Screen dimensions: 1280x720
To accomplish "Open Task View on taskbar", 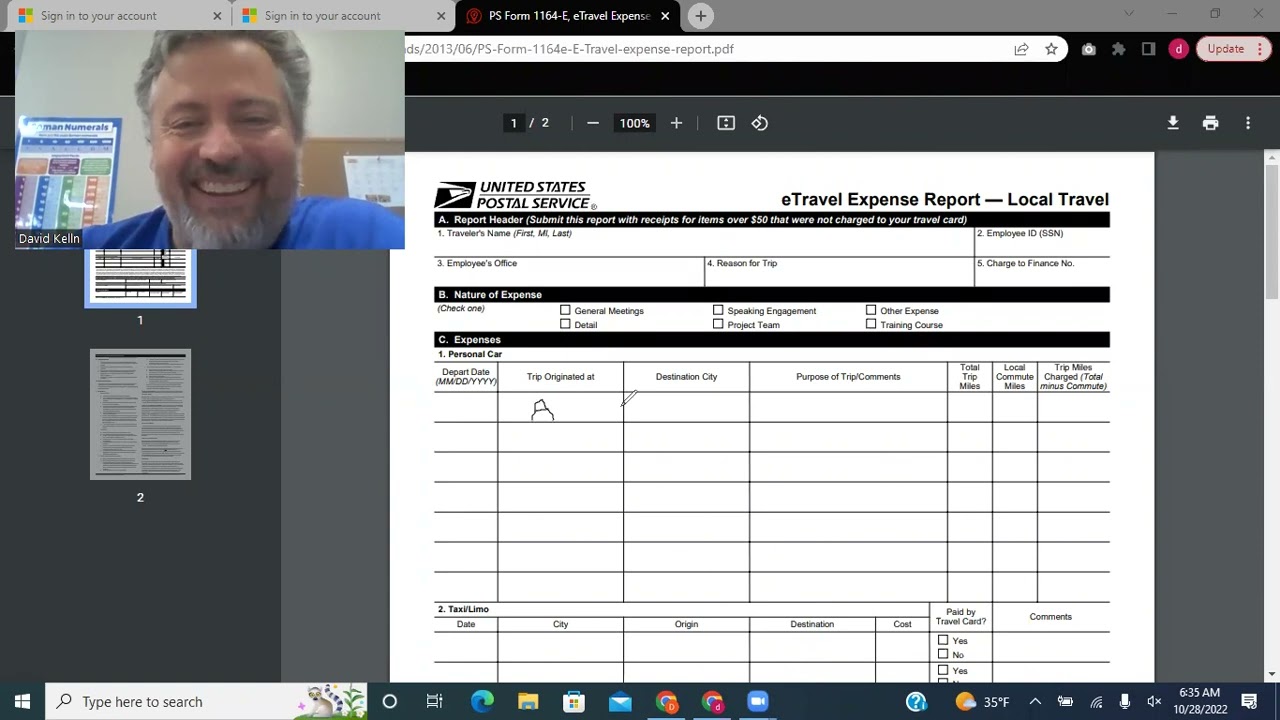I will [435, 702].
